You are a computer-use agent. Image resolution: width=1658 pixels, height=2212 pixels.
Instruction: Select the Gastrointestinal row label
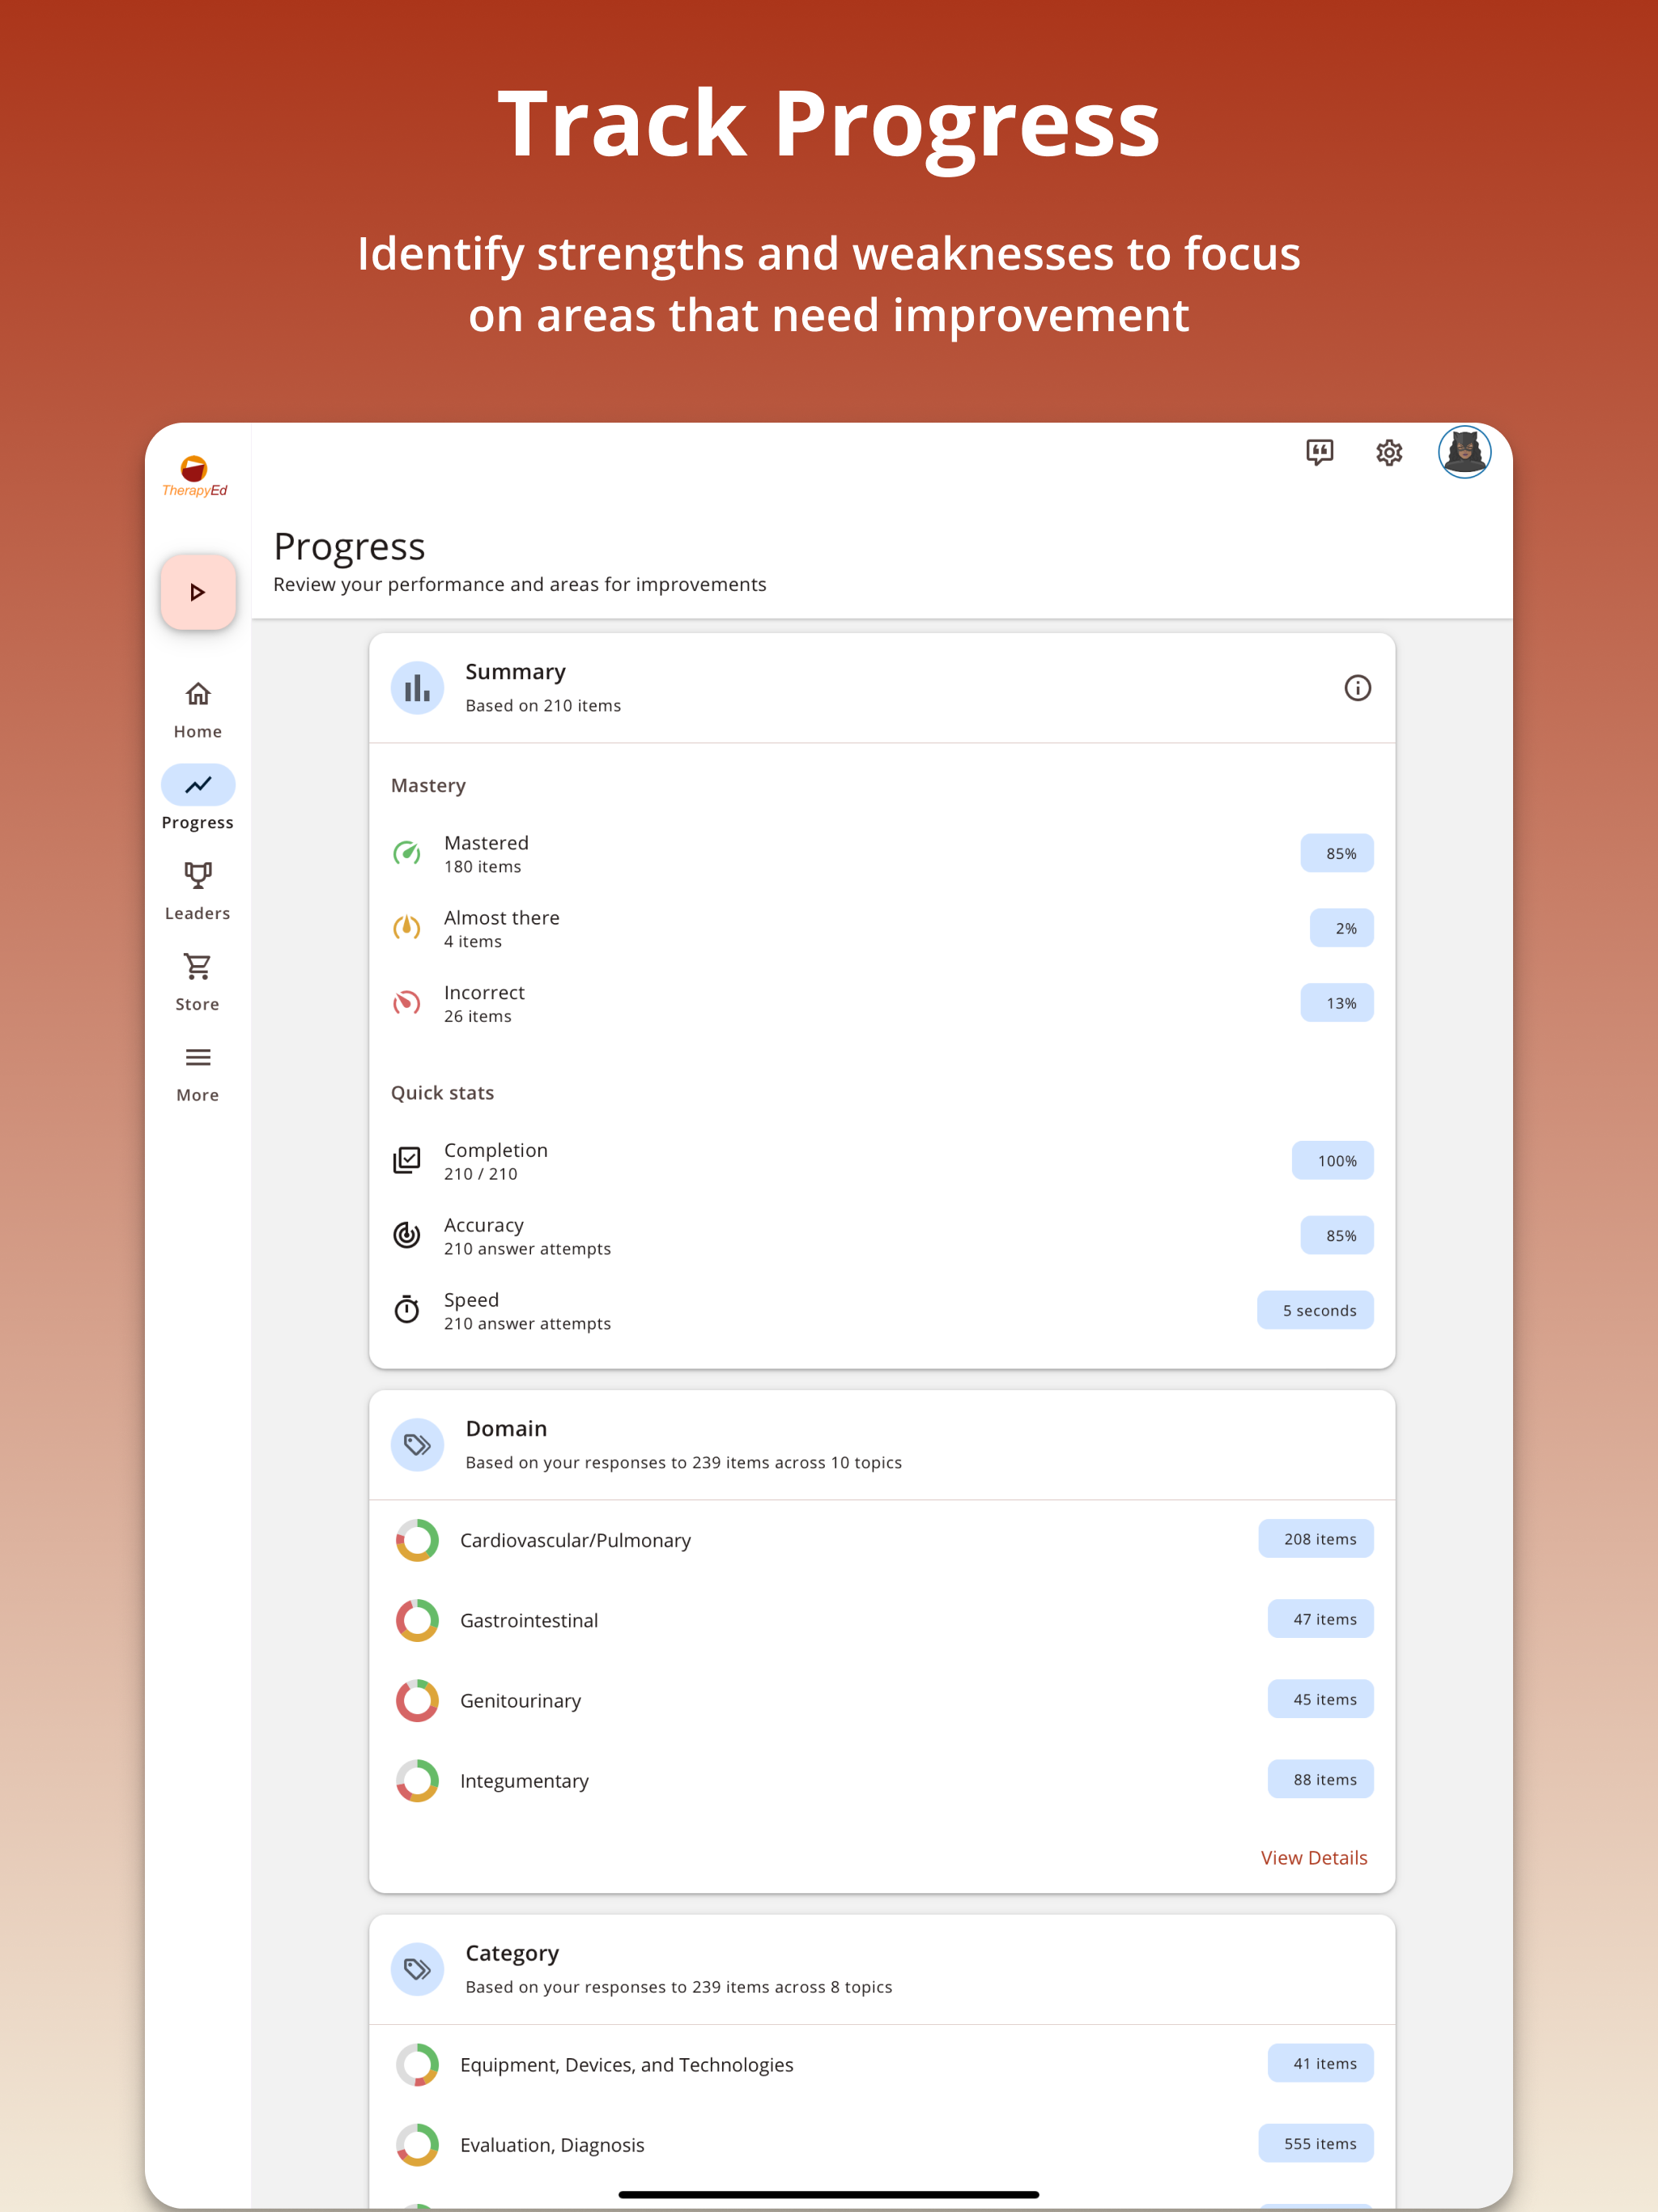(529, 1620)
